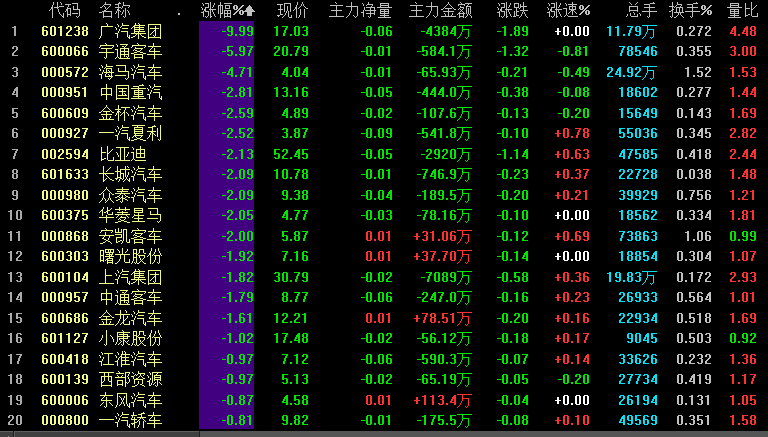
Task: Click price 30.79 for 上汽集团
Action: [x=291, y=277]
